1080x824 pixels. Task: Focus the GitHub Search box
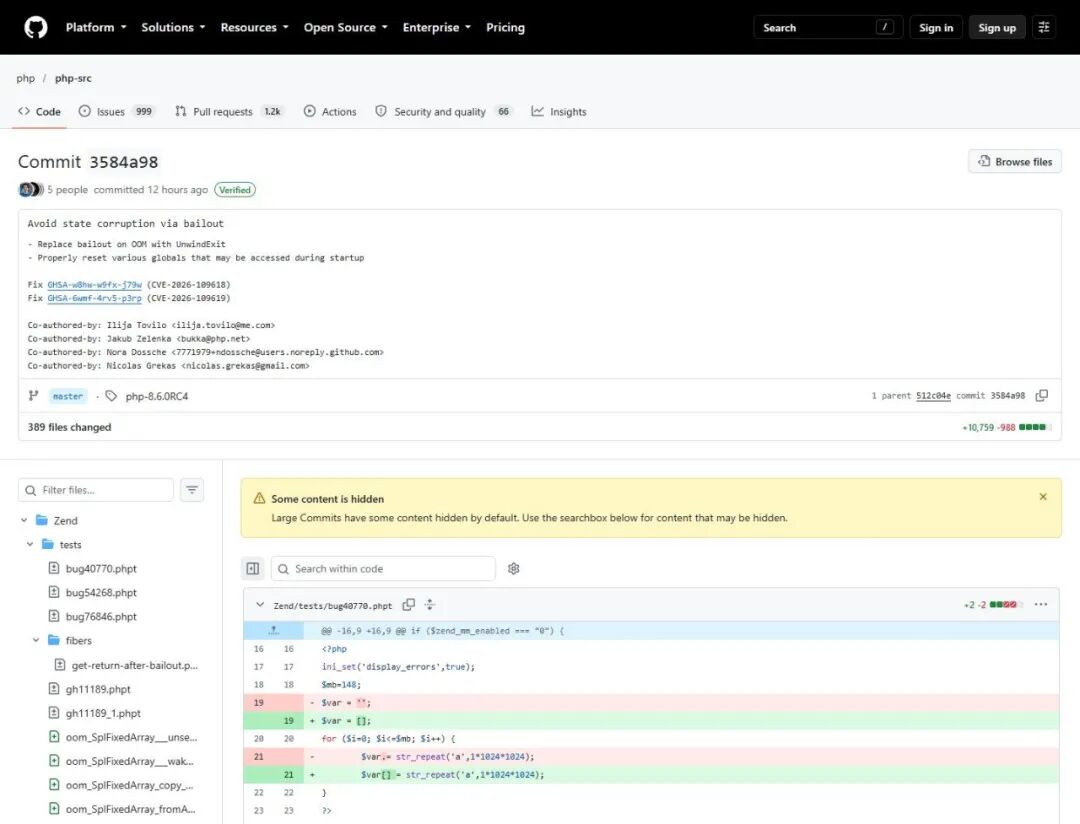(827, 28)
